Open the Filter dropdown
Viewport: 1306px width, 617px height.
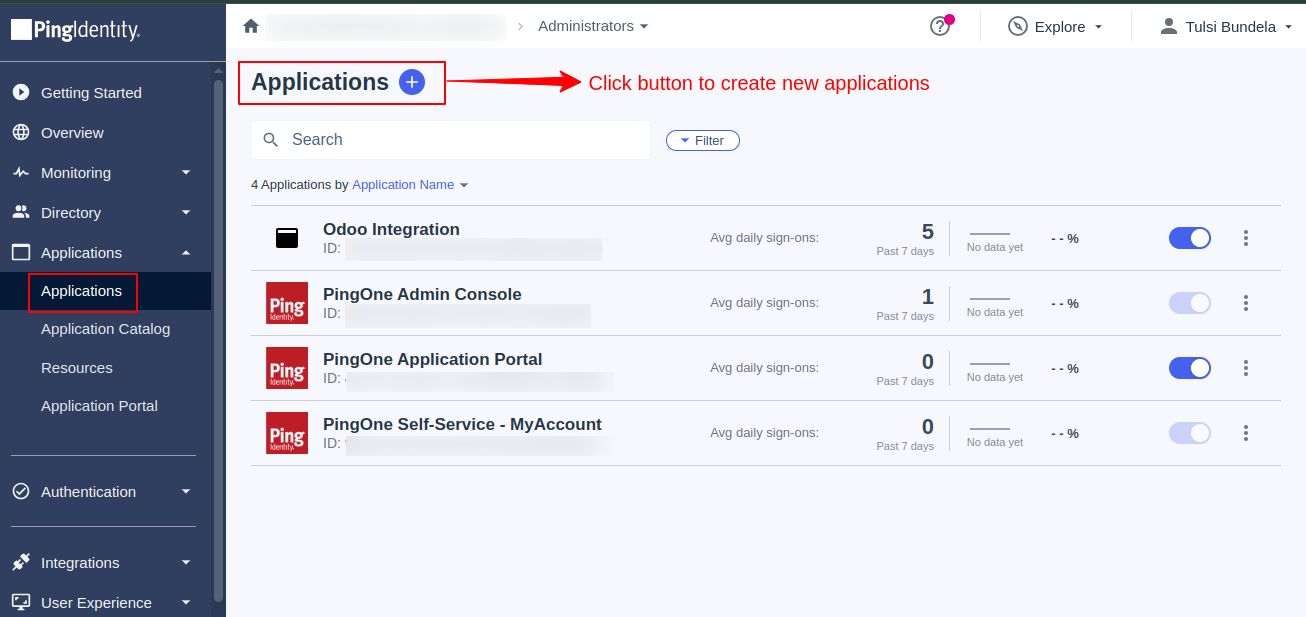click(702, 141)
